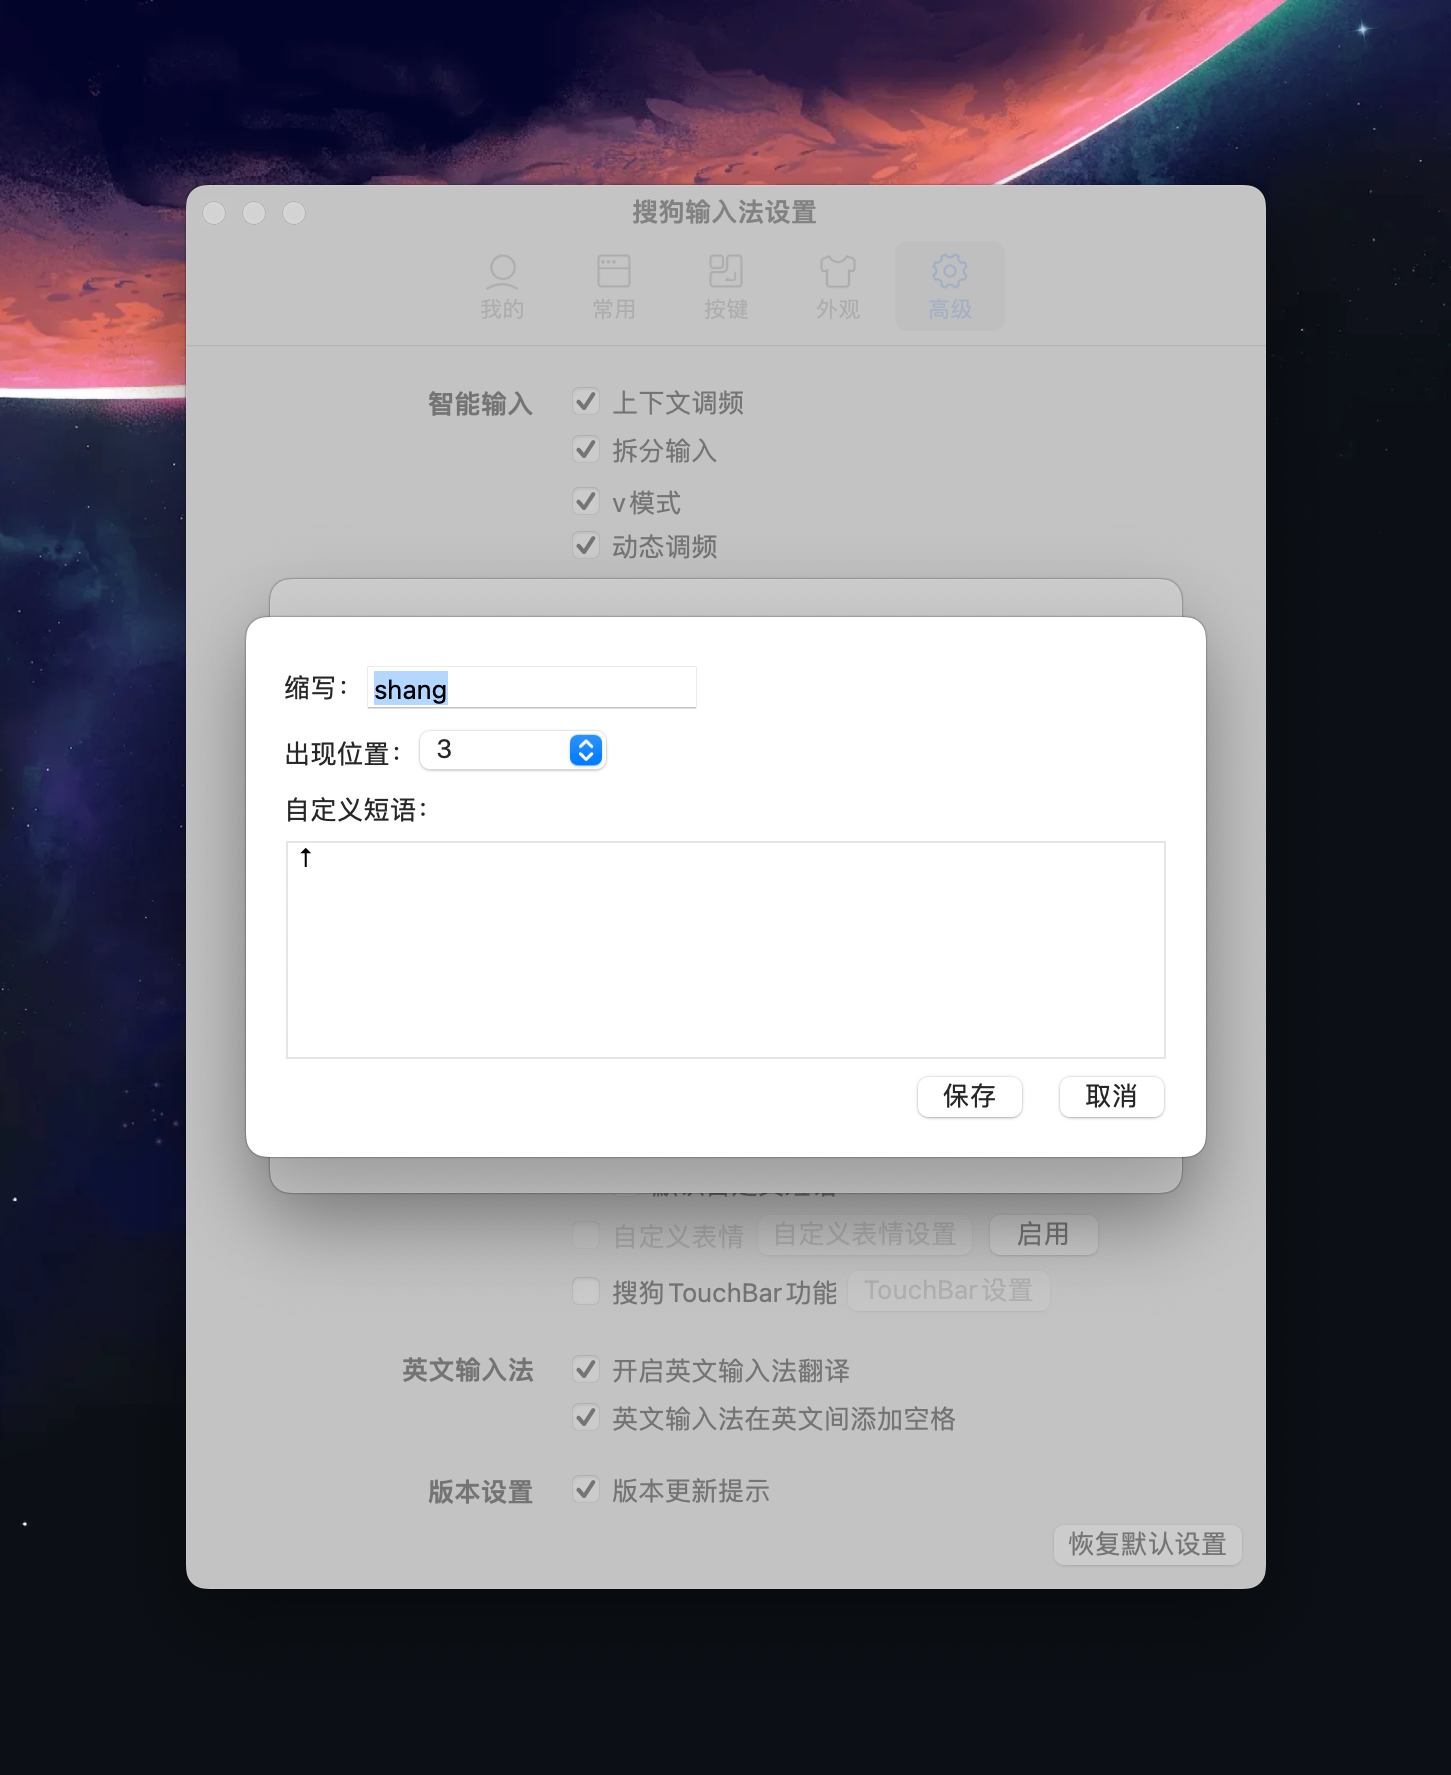The image size is (1451, 1775).
Task: Click the 缩写 input field containing shang
Action: tap(532, 688)
